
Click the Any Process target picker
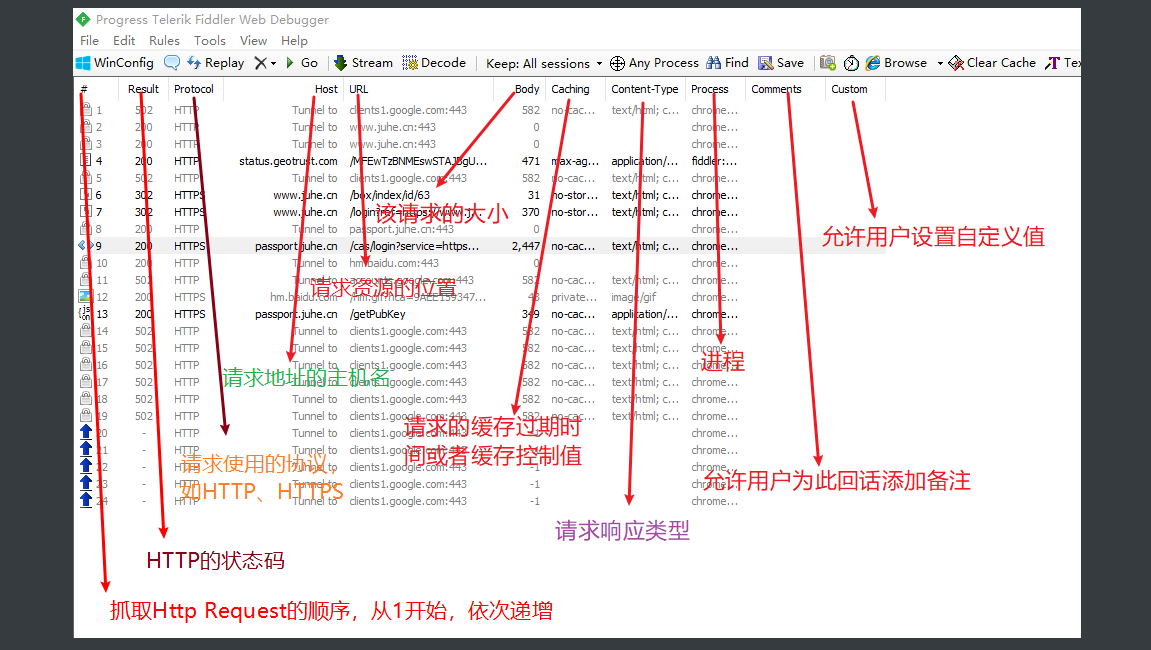[x=654, y=63]
